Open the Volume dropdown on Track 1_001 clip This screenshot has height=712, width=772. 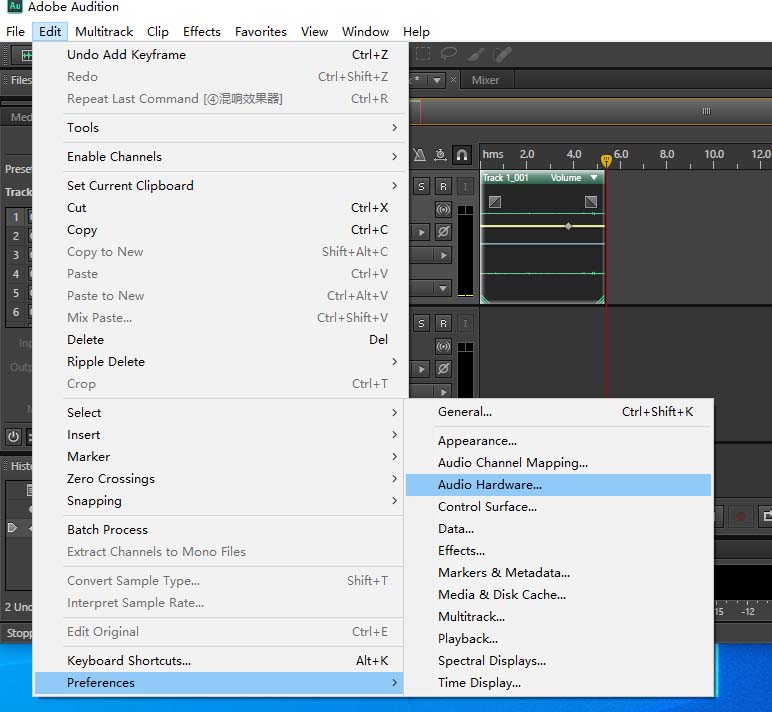pos(594,178)
